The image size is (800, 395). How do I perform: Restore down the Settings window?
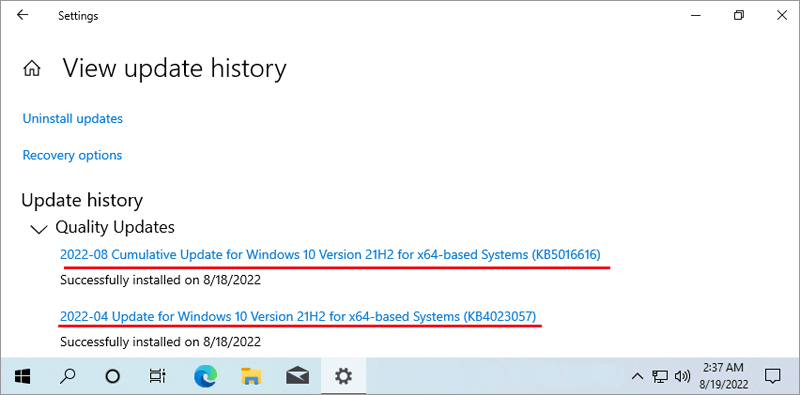coord(738,15)
